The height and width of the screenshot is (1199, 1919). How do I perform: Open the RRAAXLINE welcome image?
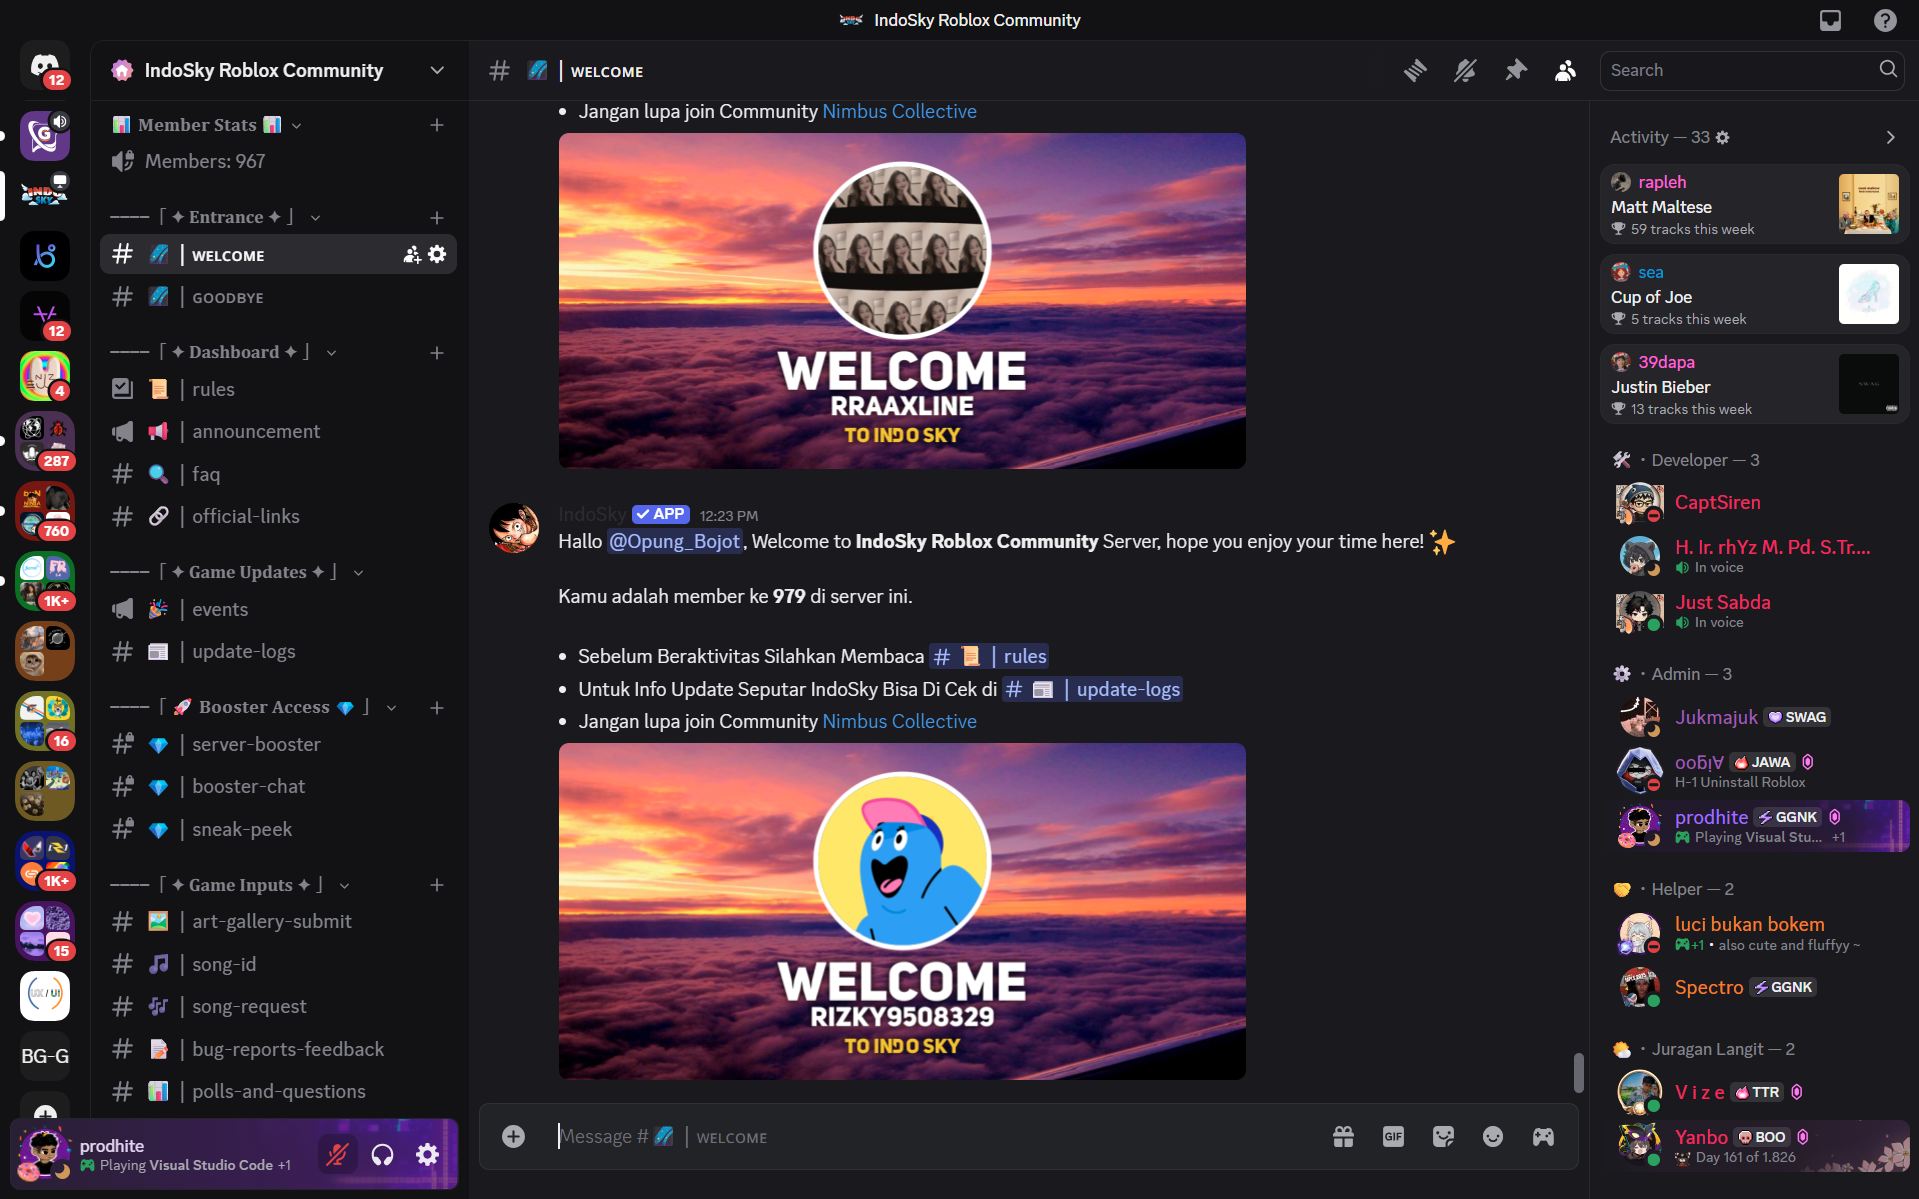point(902,301)
